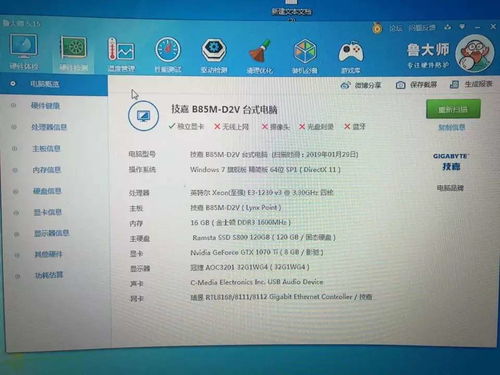The height and width of the screenshot is (375, 500).
Task: Select 处理器信息 in the sidebar
Action: coord(49,127)
